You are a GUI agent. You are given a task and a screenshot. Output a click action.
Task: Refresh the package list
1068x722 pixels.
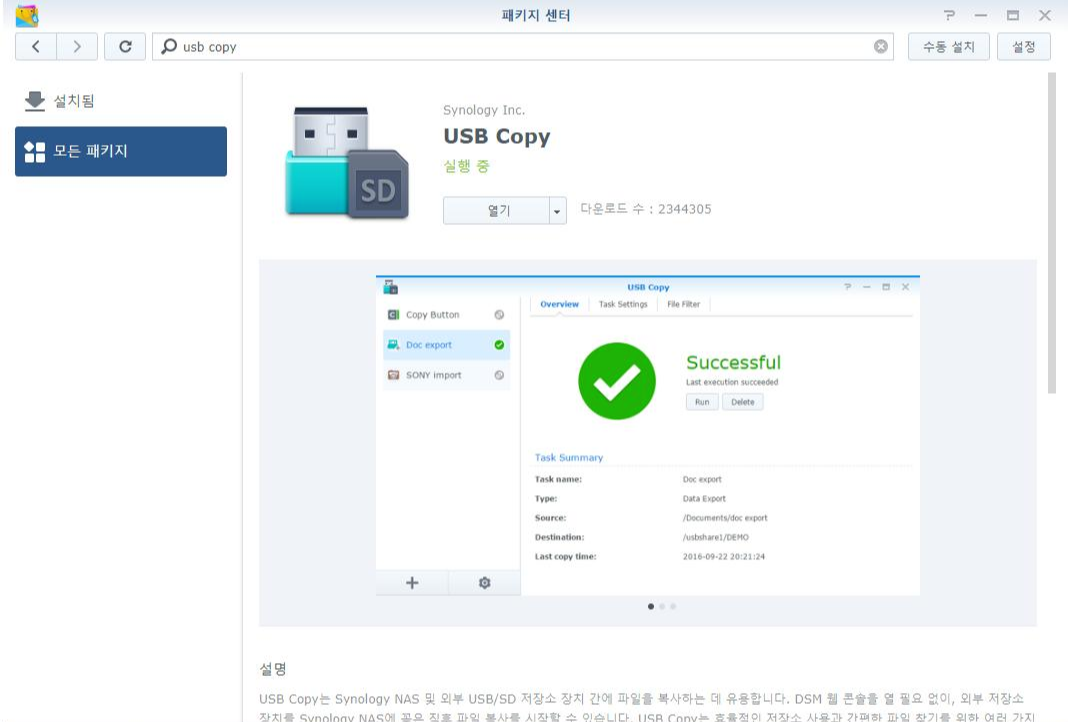pos(125,46)
